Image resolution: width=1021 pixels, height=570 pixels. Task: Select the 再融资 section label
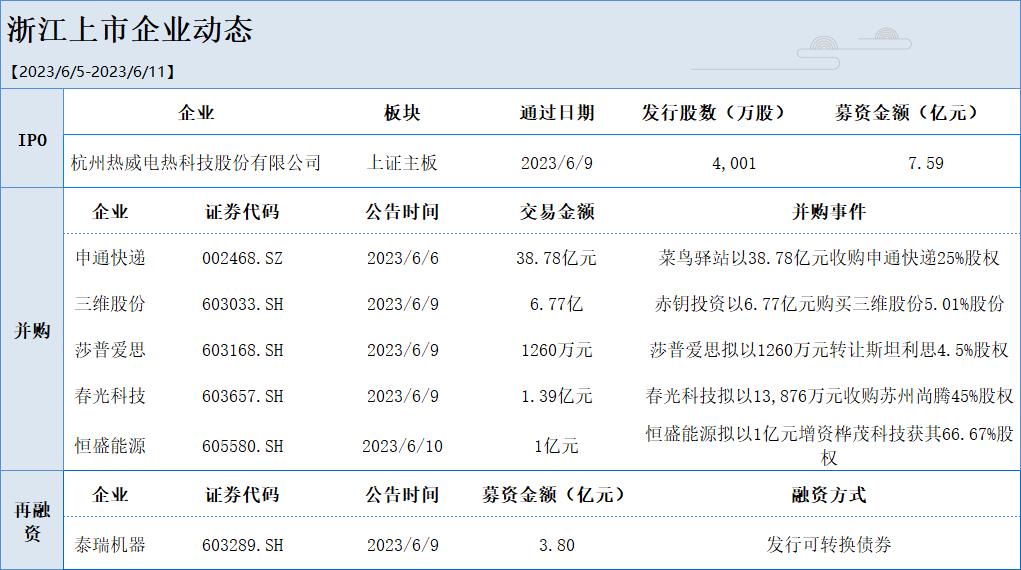click(x=32, y=521)
